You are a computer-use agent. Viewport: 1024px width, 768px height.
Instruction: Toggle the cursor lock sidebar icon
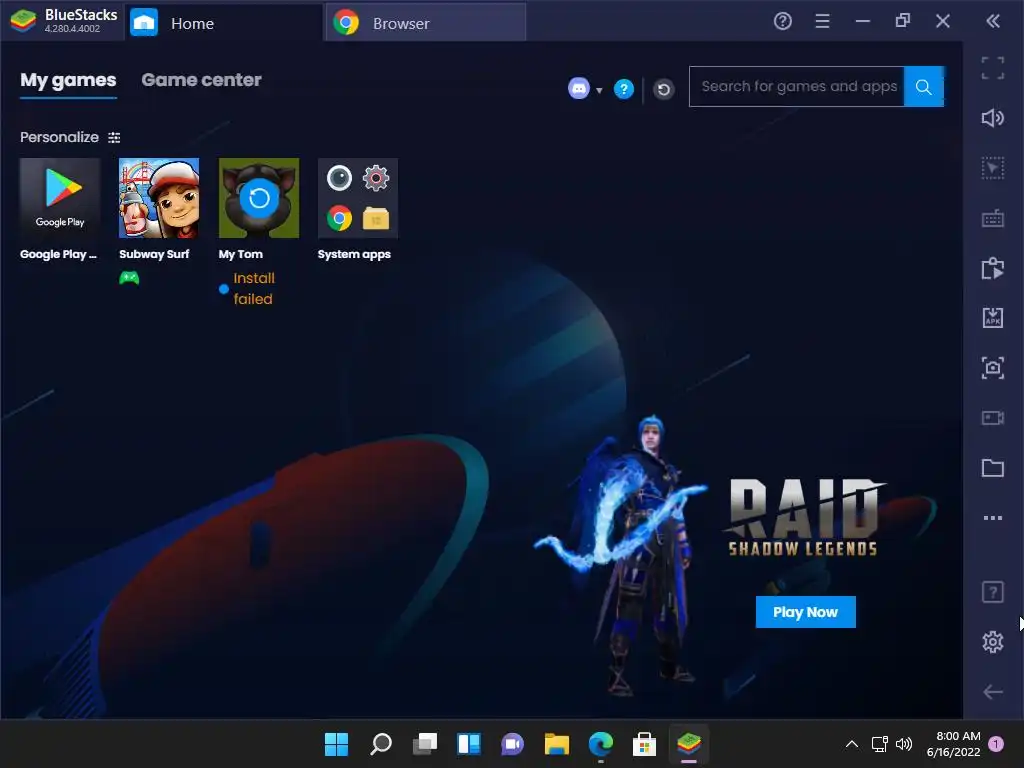[993, 168]
